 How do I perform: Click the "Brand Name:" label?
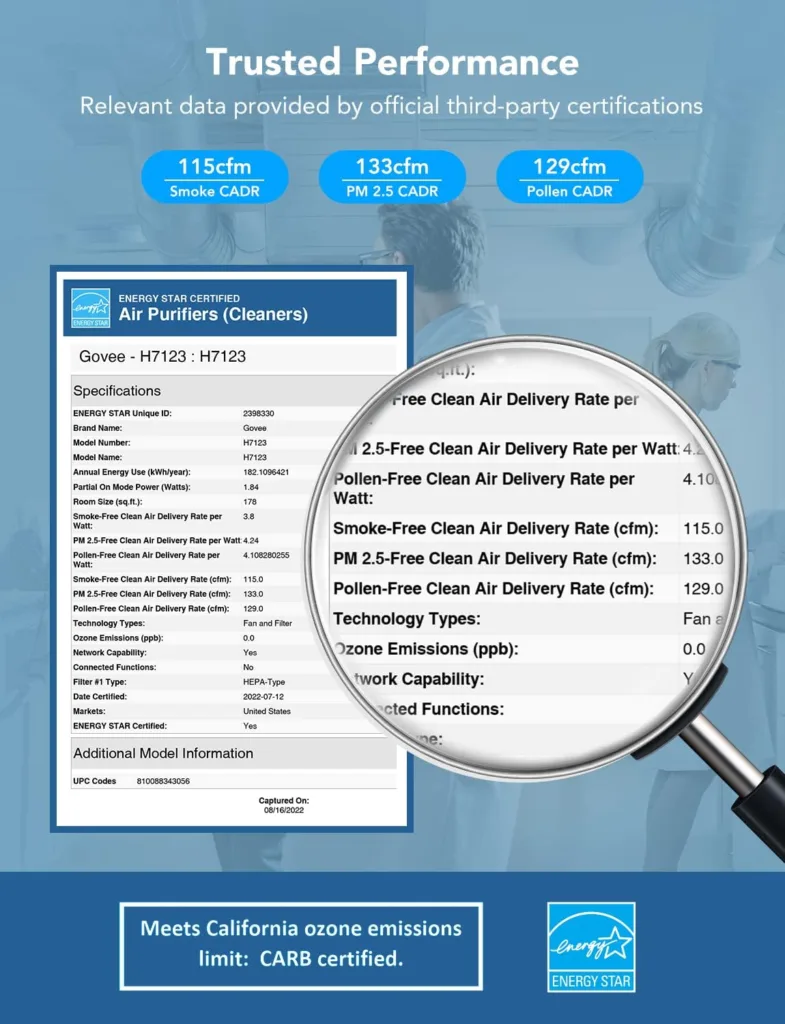point(97,428)
